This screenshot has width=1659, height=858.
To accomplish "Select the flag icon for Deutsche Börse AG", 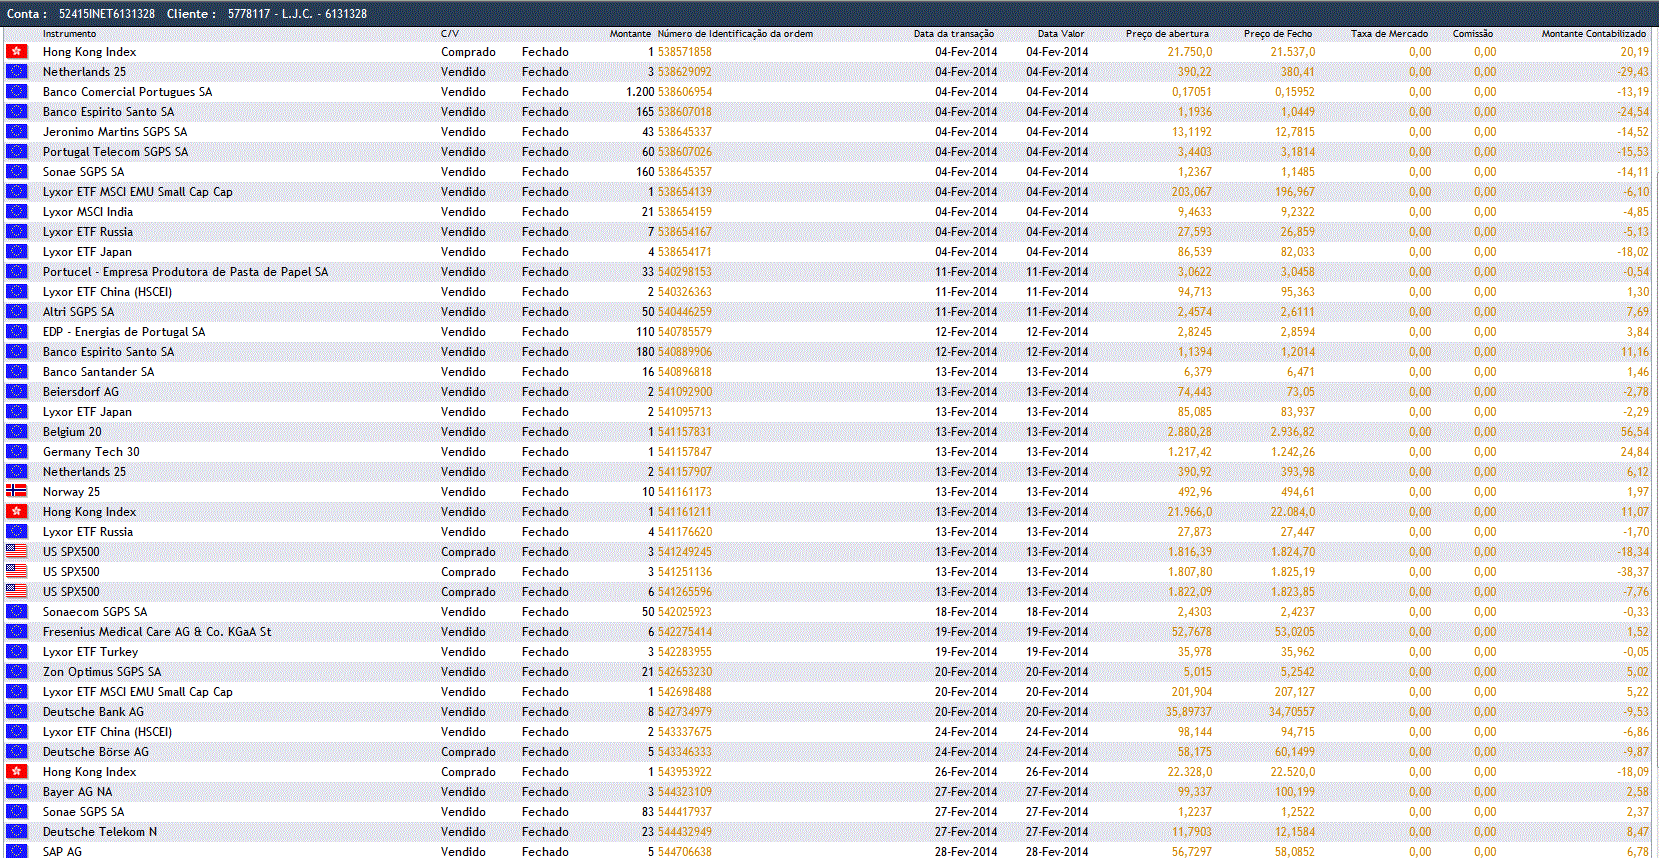I will pyautogui.click(x=16, y=751).
